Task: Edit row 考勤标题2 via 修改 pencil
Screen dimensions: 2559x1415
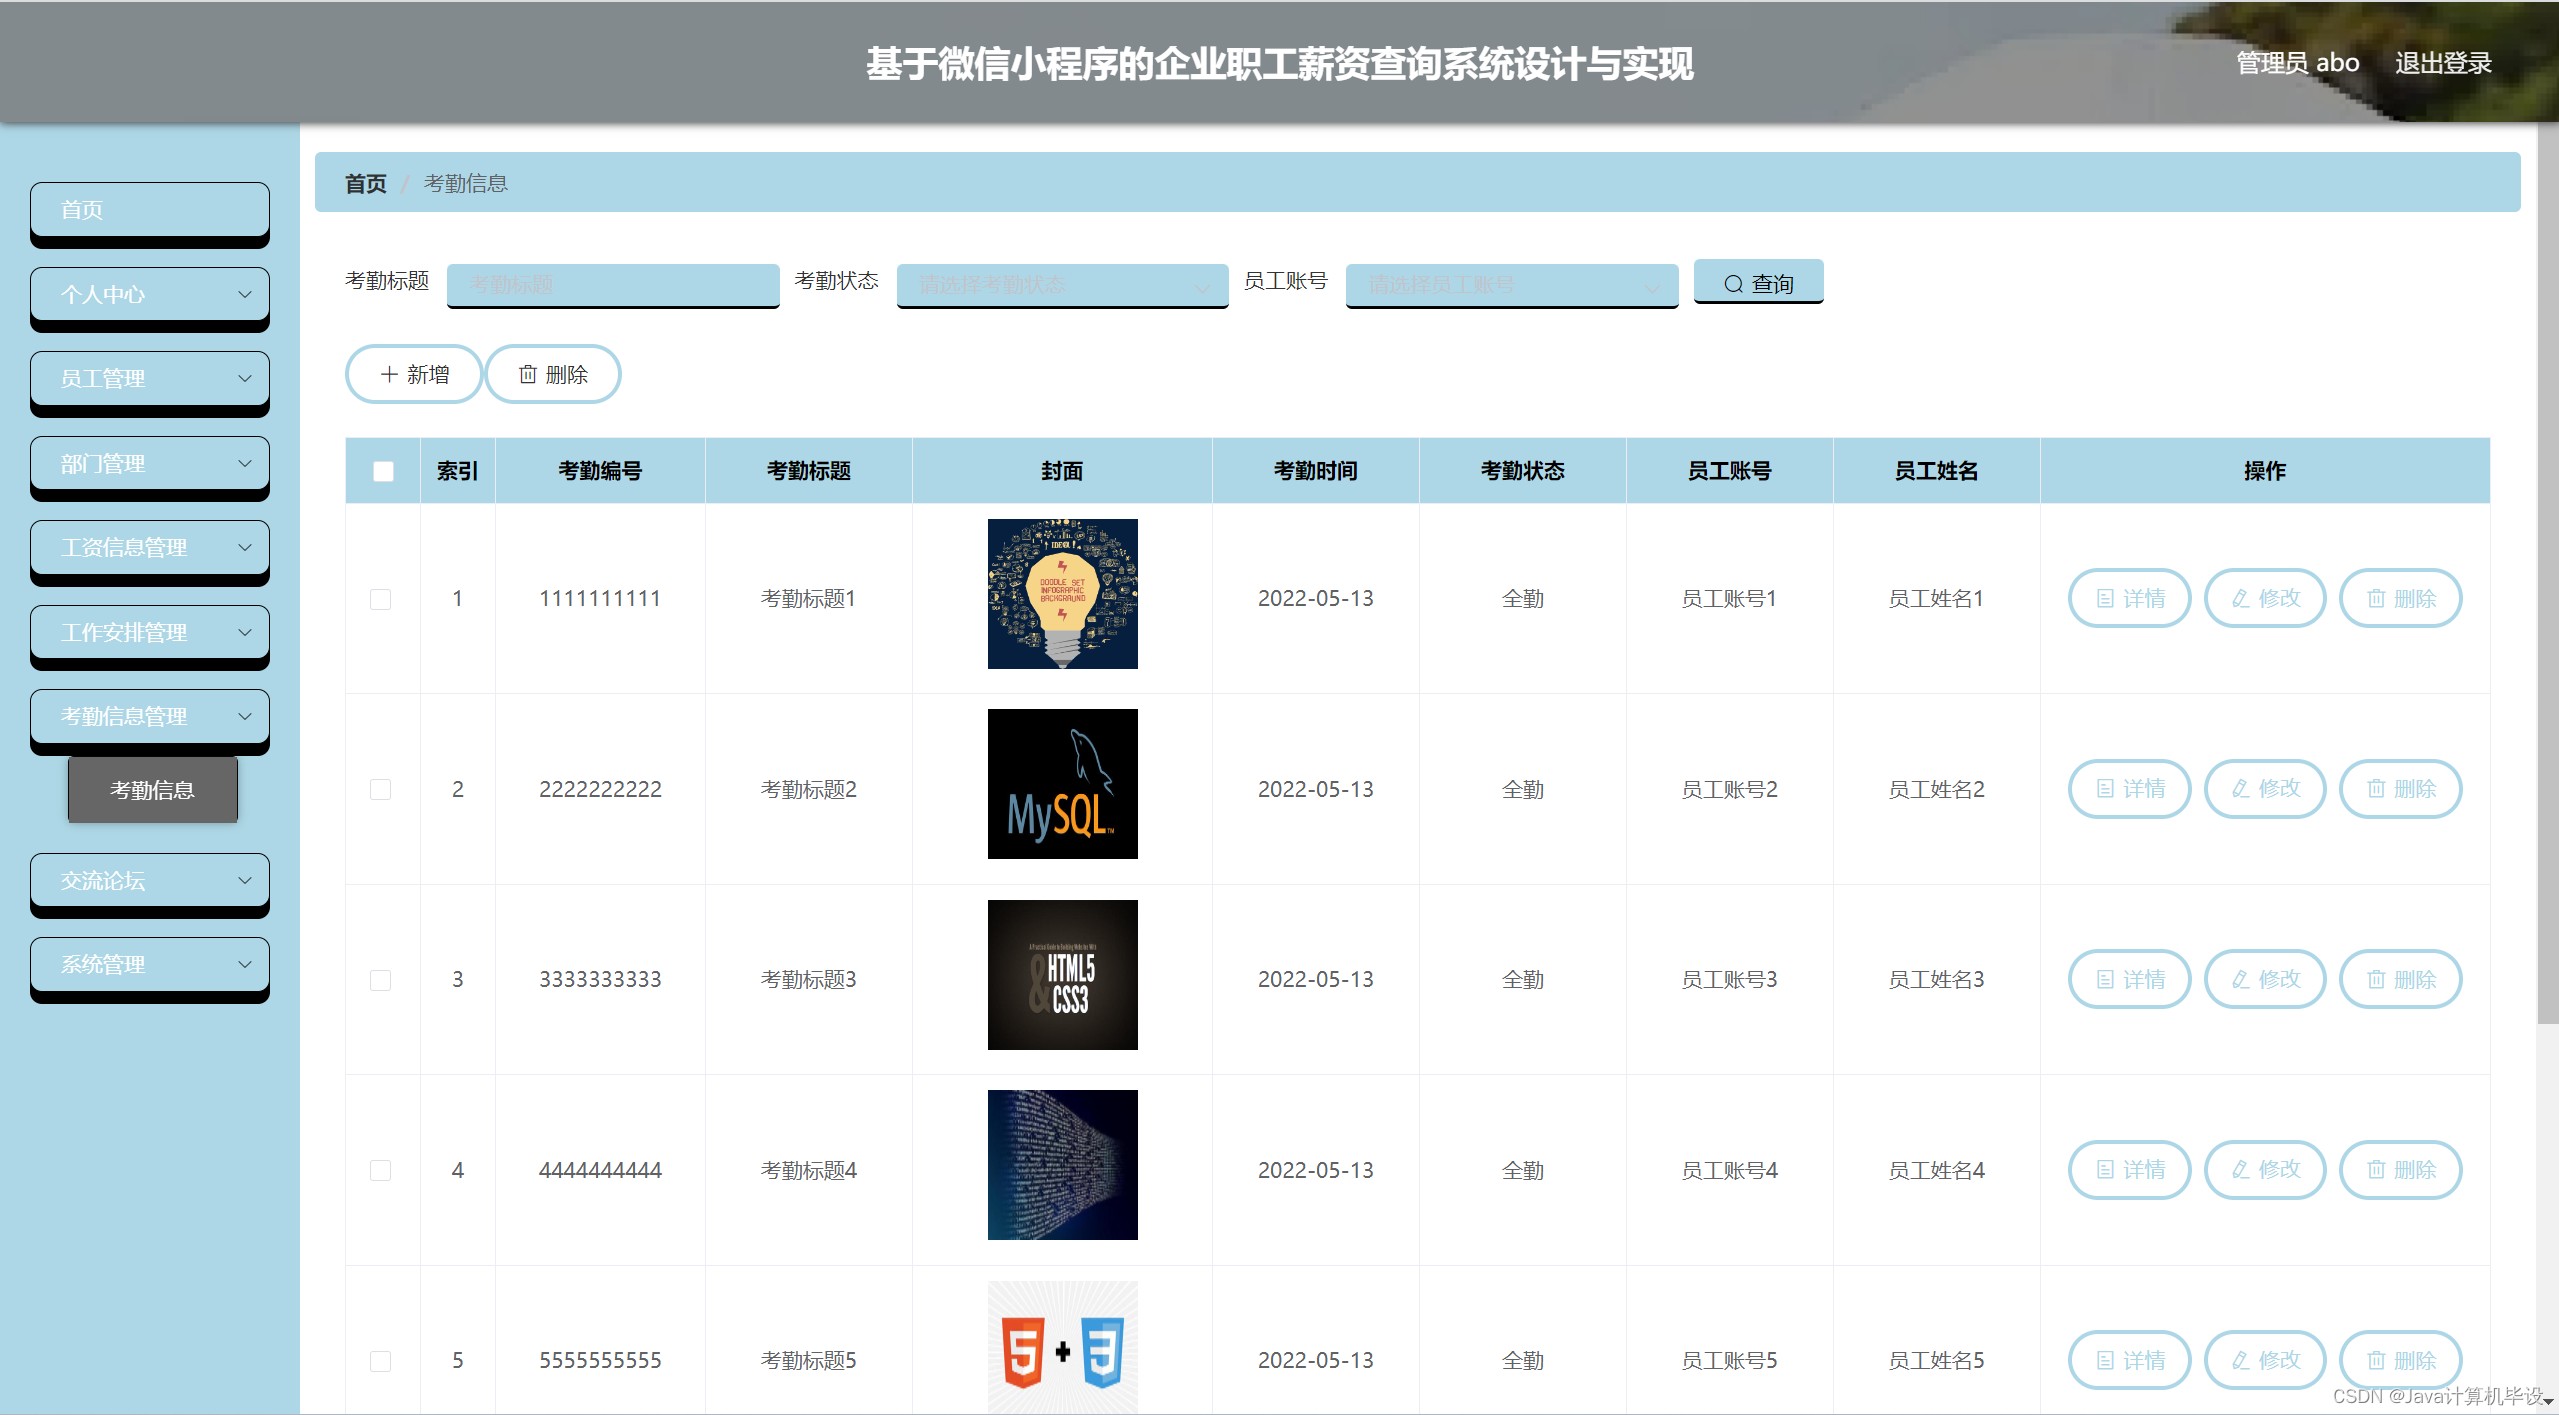Action: (2241, 789)
